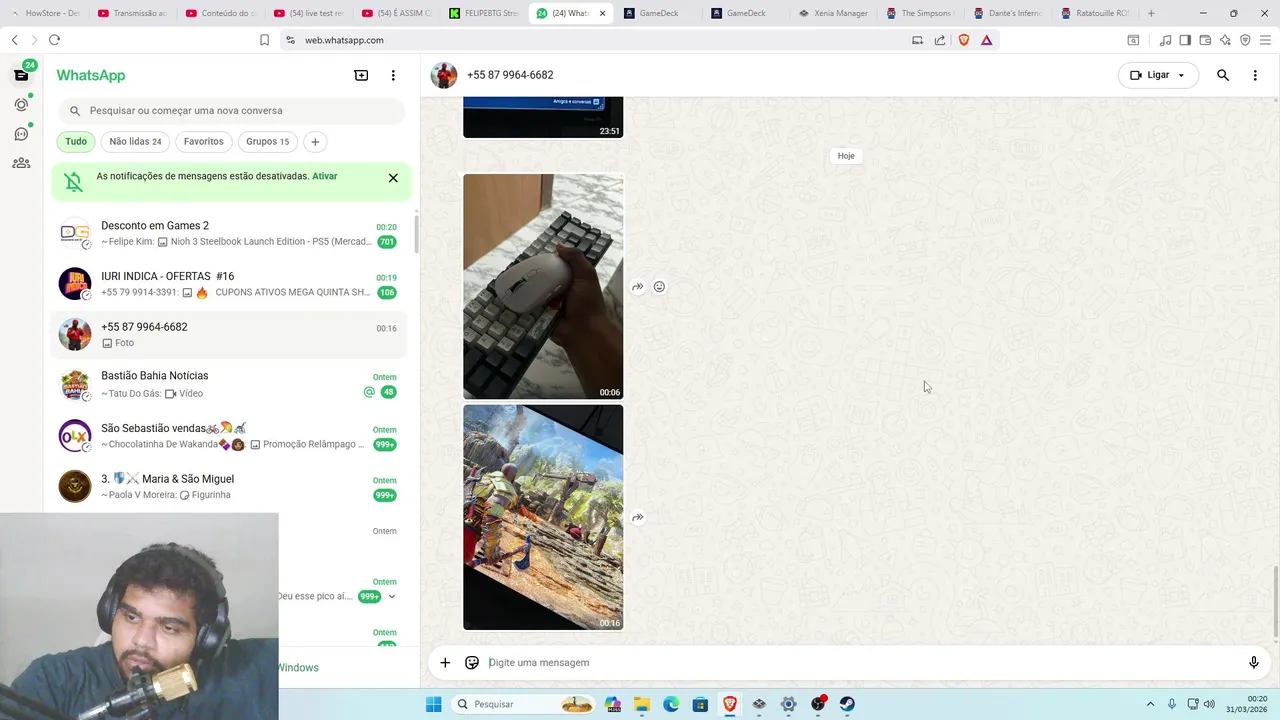Open the browser share icon
The width and height of the screenshot is (1280, 720).
tap(940, 40)
